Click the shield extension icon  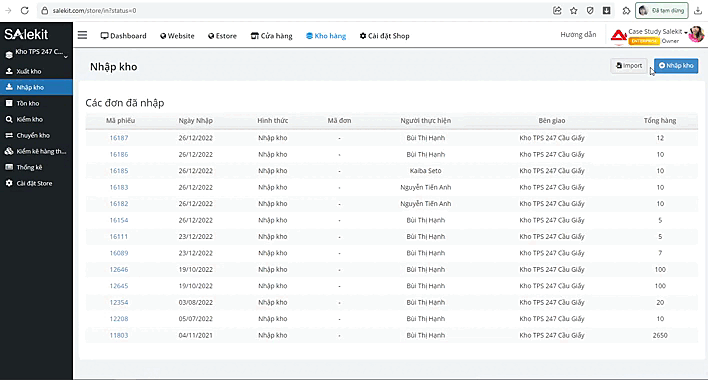point(590,10)
